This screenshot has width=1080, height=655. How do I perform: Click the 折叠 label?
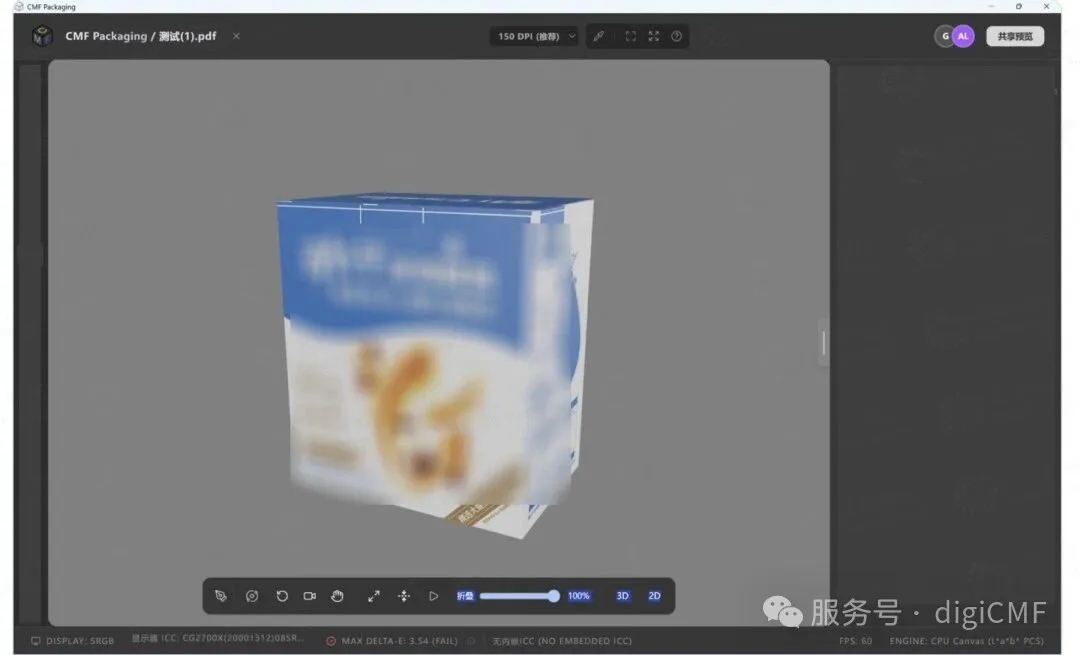point(465,596)
